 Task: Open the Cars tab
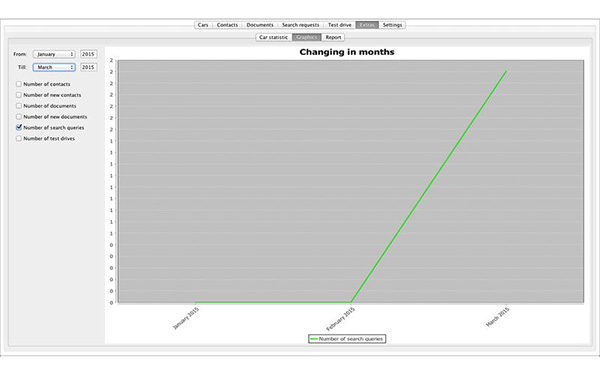[x=203, y=25]
